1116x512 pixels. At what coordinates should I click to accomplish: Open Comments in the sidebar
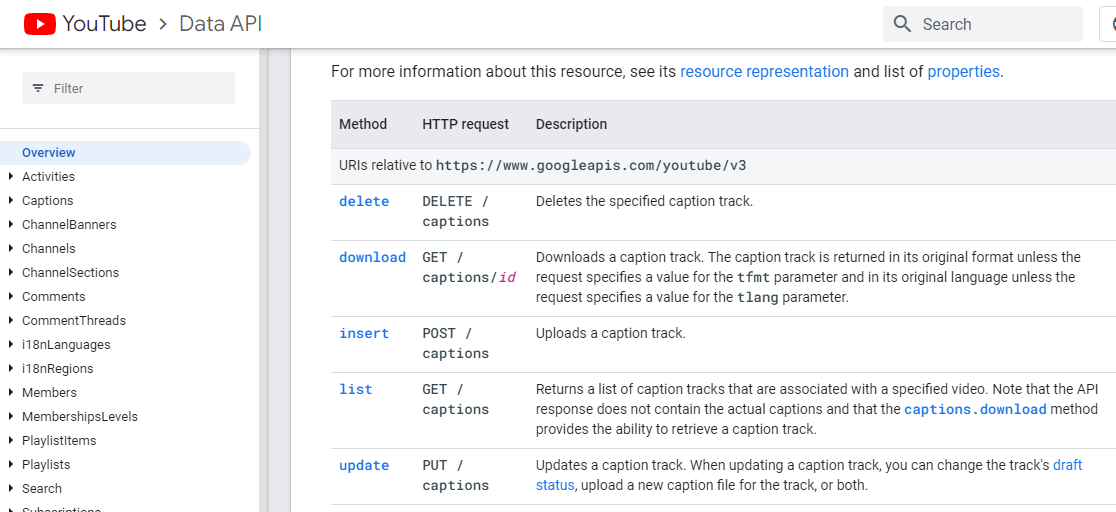pyautogui.click(x=53, y=296)
